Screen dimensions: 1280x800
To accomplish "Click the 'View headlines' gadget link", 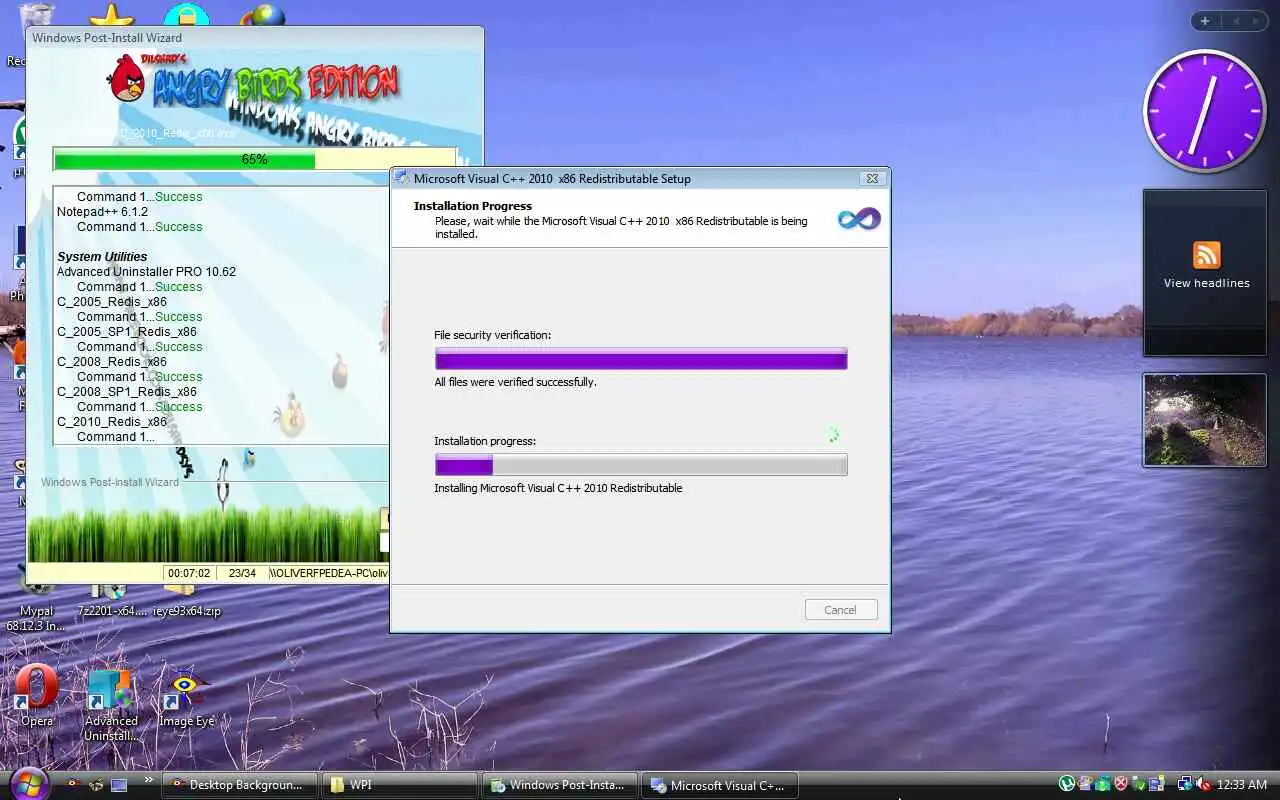I will (1206, 283).
